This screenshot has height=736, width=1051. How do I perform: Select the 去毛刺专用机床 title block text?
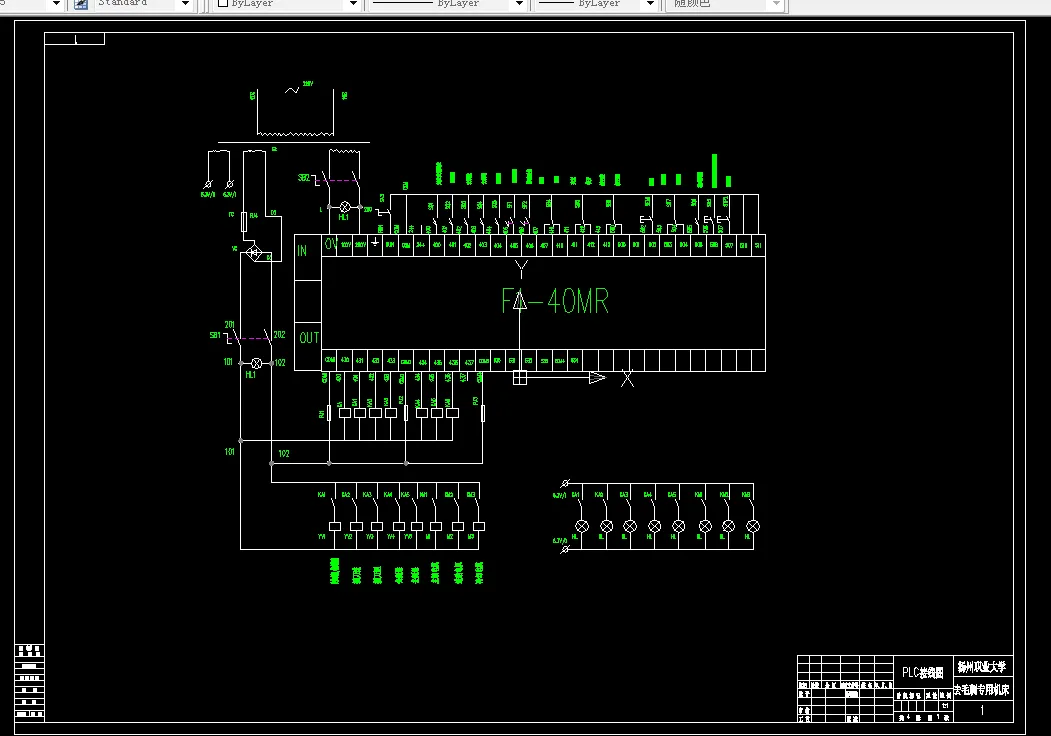click(x=982, y=689)
